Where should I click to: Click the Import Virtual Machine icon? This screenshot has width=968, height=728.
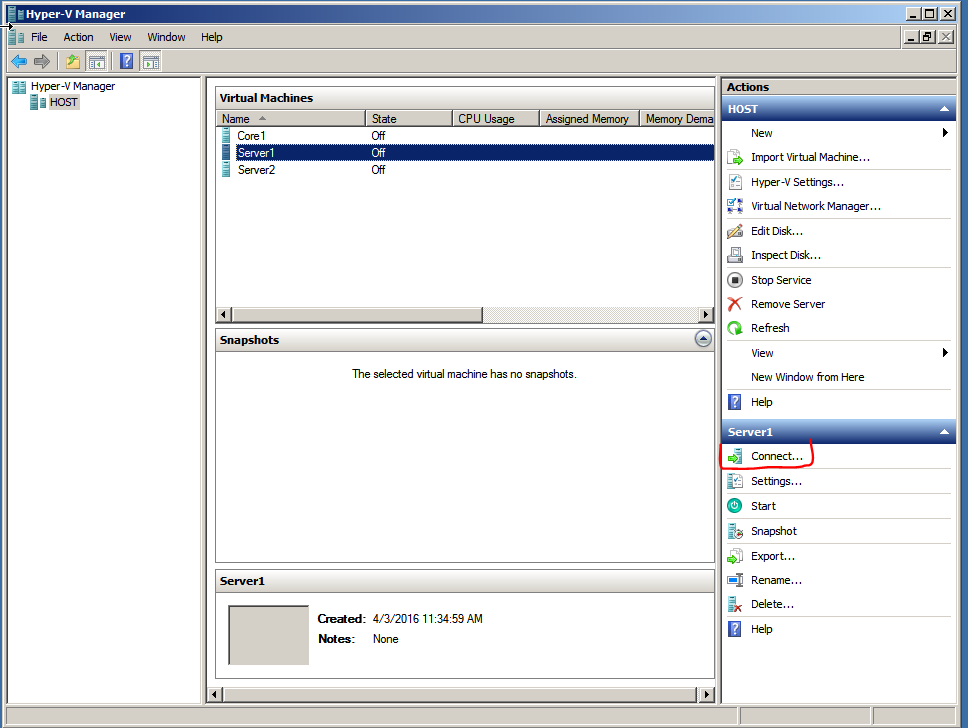(x=735, y=157)
